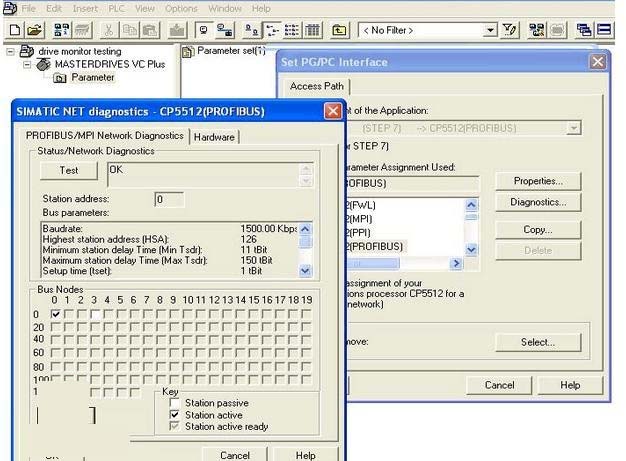This screenshot has width=626, height=461.
Task: Switch to Large Icons view
Action: [x=252, y=30]
